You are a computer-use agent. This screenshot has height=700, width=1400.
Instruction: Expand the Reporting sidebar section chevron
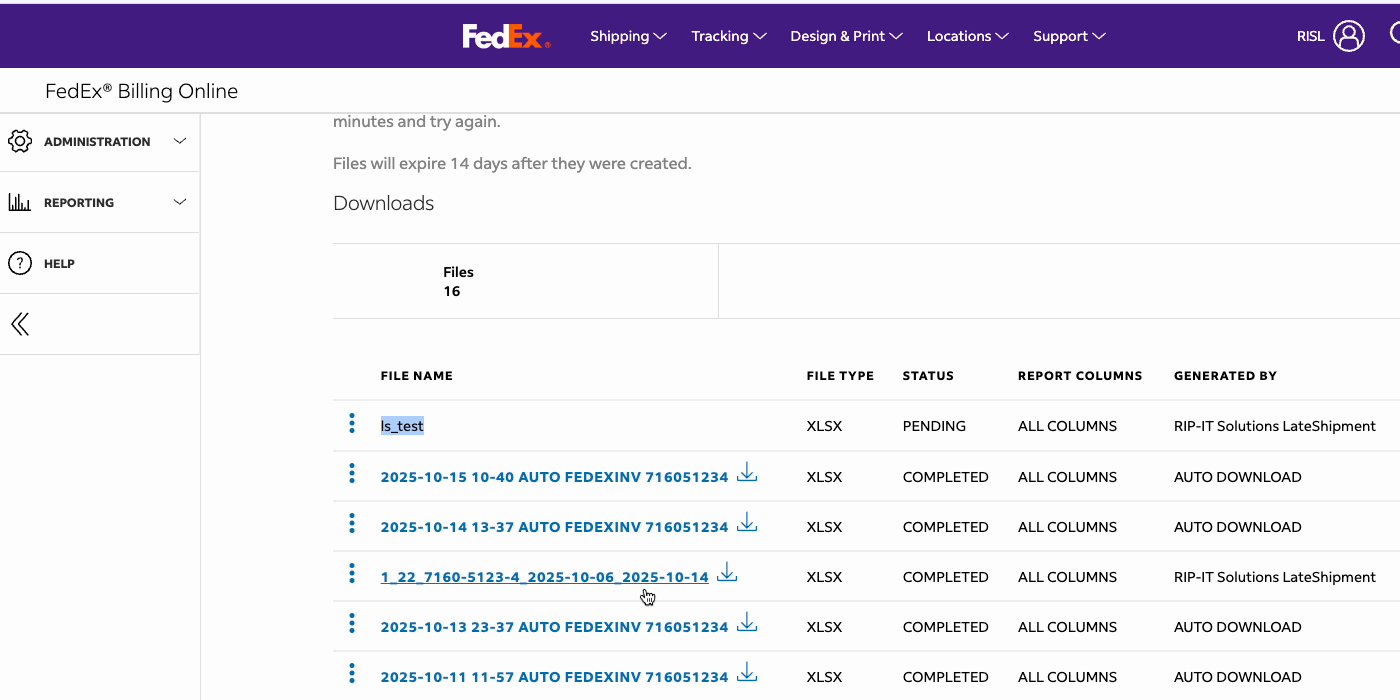(180, 202)
